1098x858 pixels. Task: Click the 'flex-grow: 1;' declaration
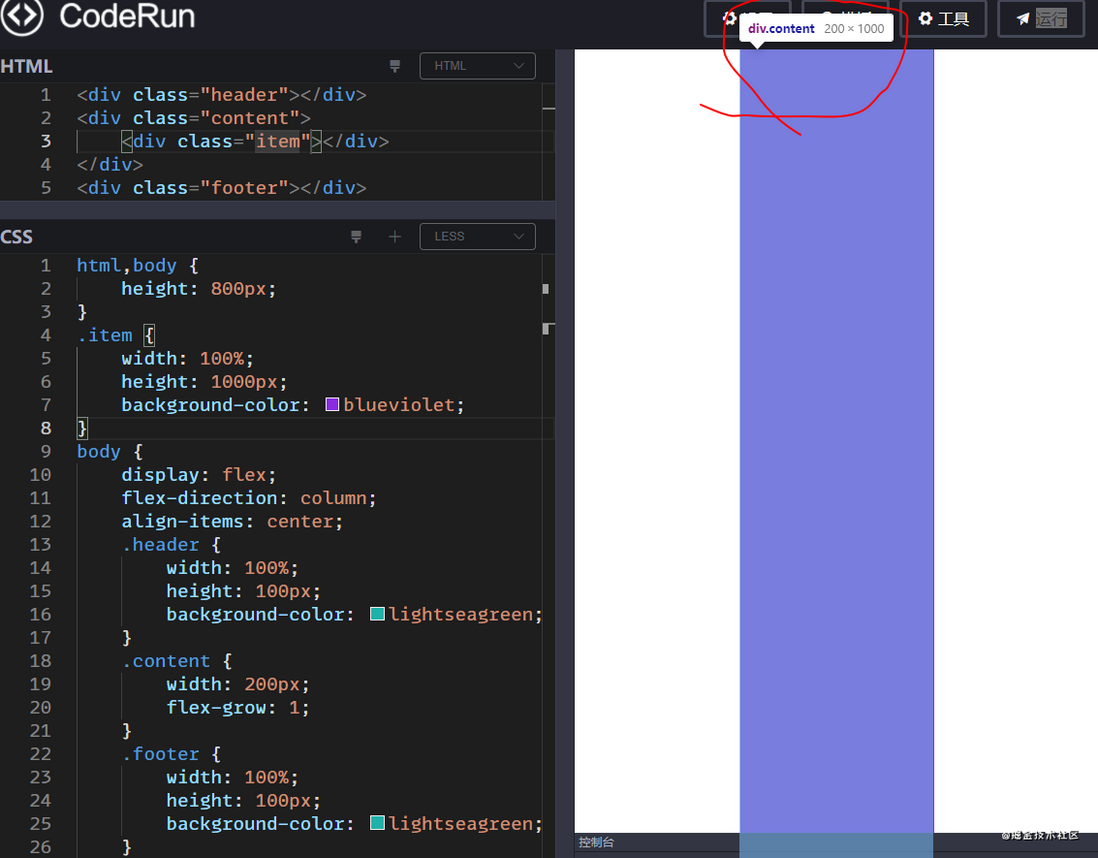(238, 707)
